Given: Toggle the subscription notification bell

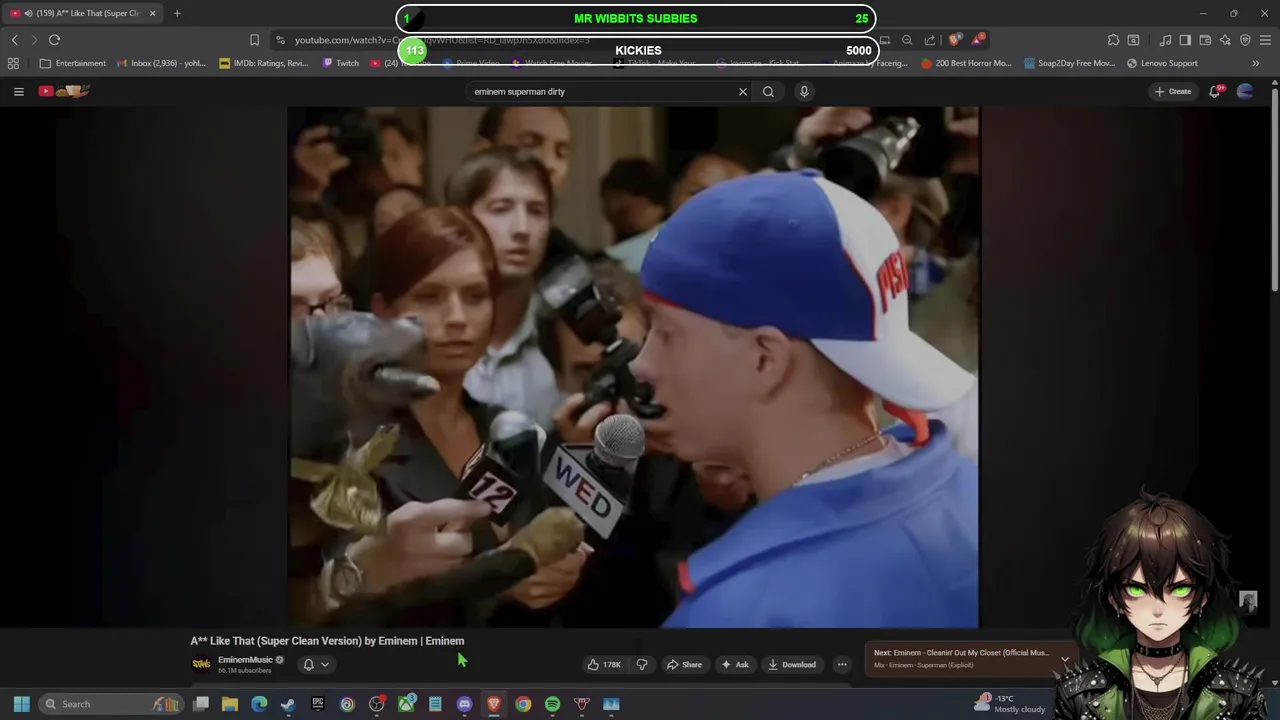Looking at the screenshot, I should [308, 664].
